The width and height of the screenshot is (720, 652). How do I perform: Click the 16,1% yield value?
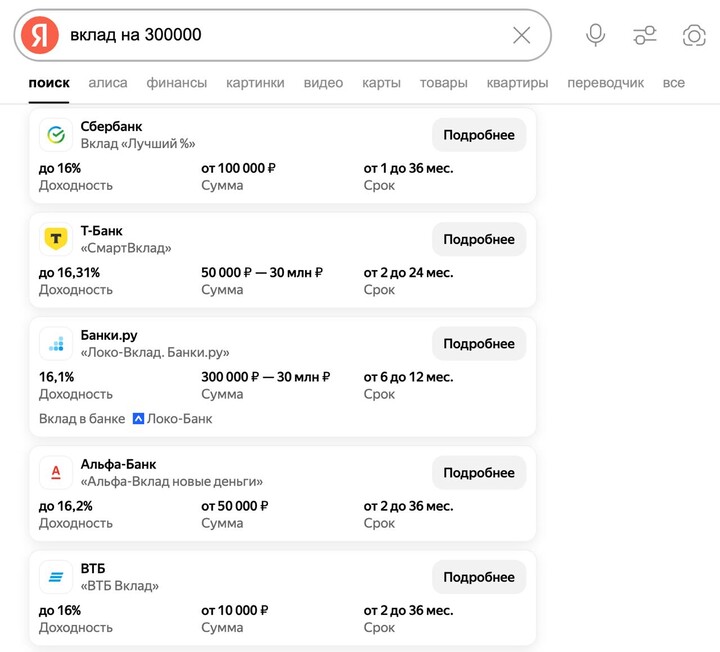click(x=56, y=377)
